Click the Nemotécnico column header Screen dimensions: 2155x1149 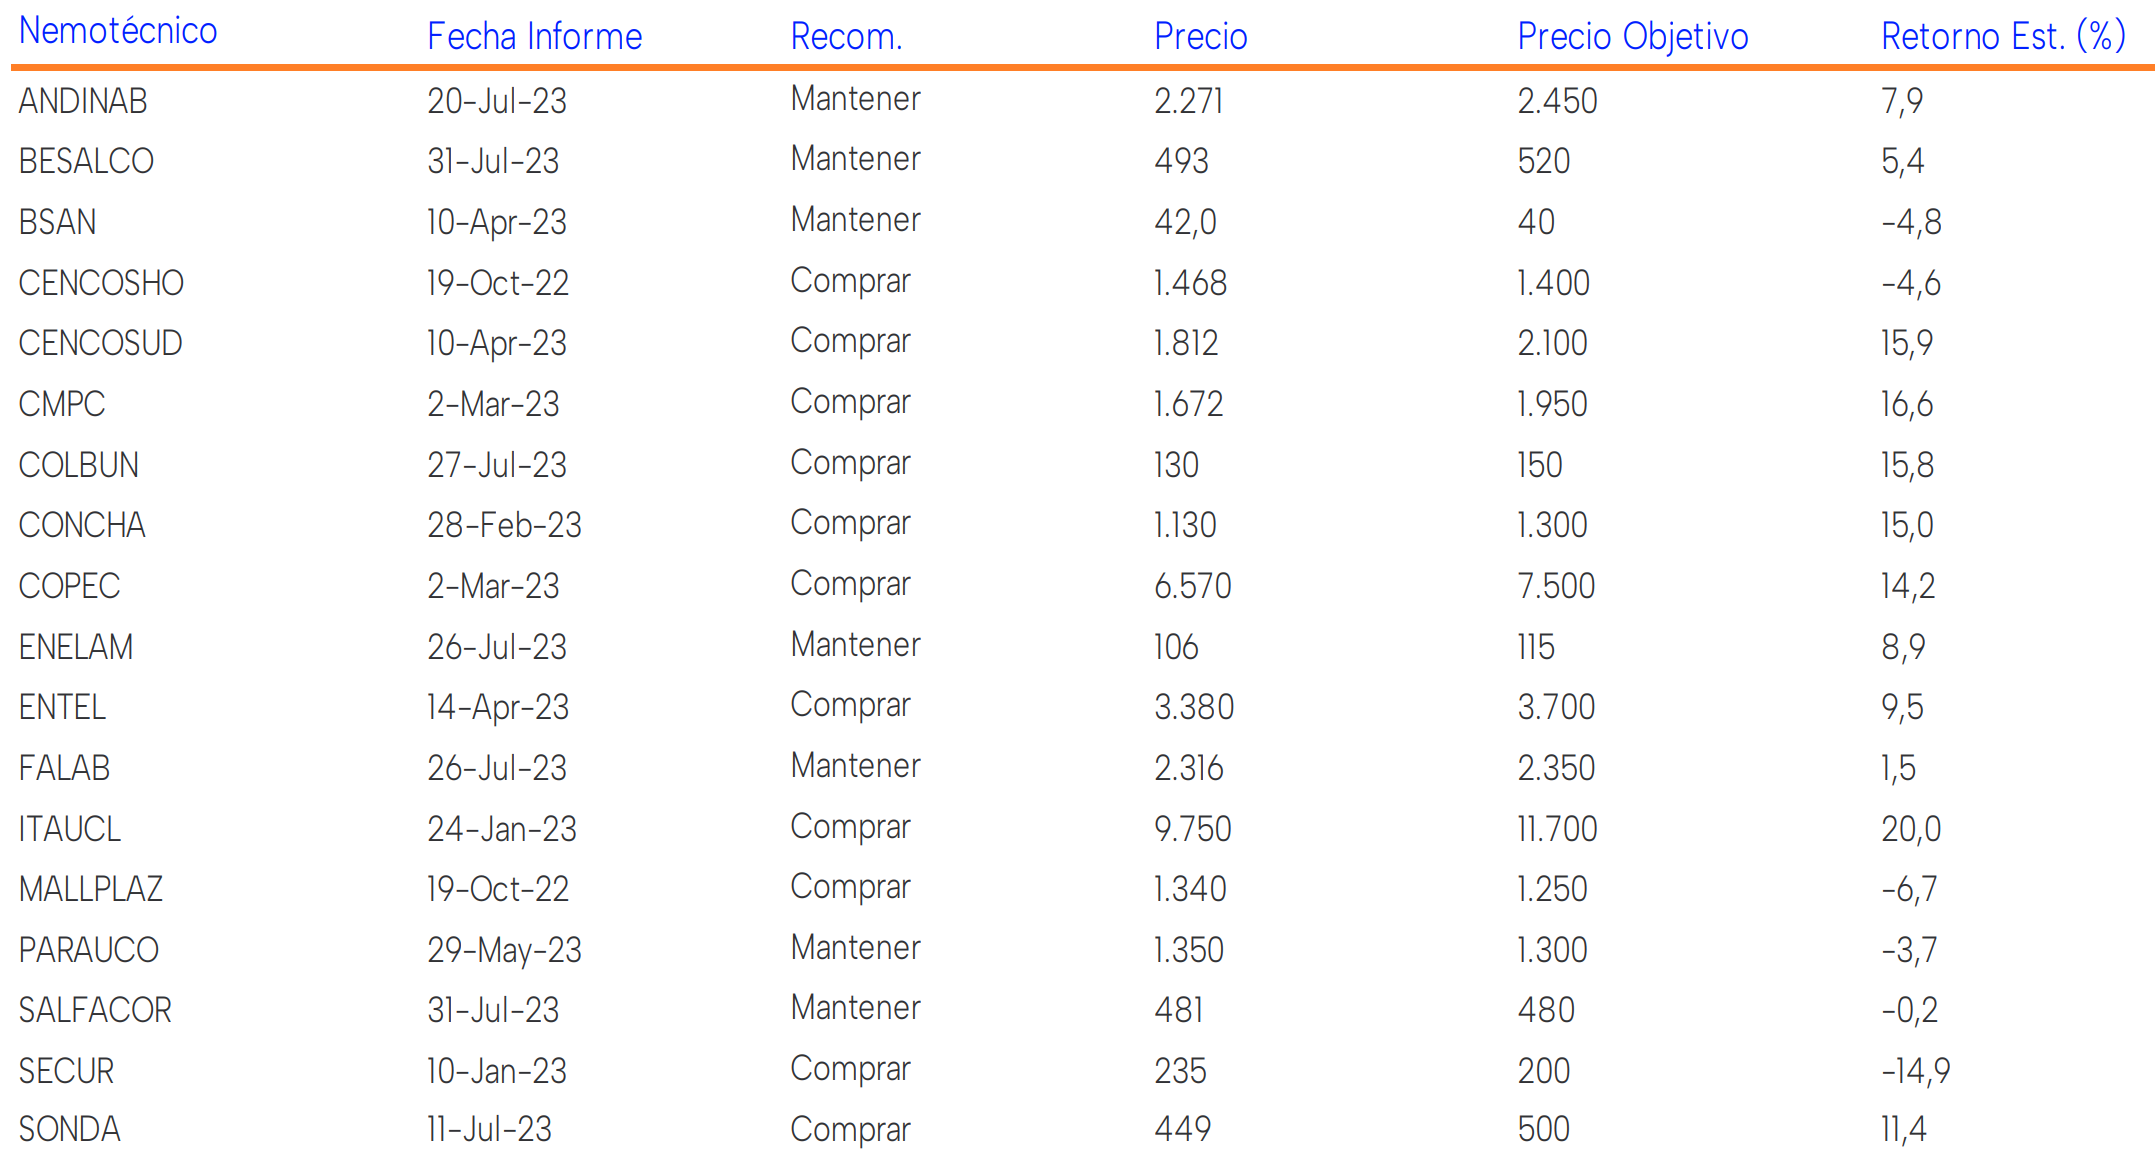118,31
